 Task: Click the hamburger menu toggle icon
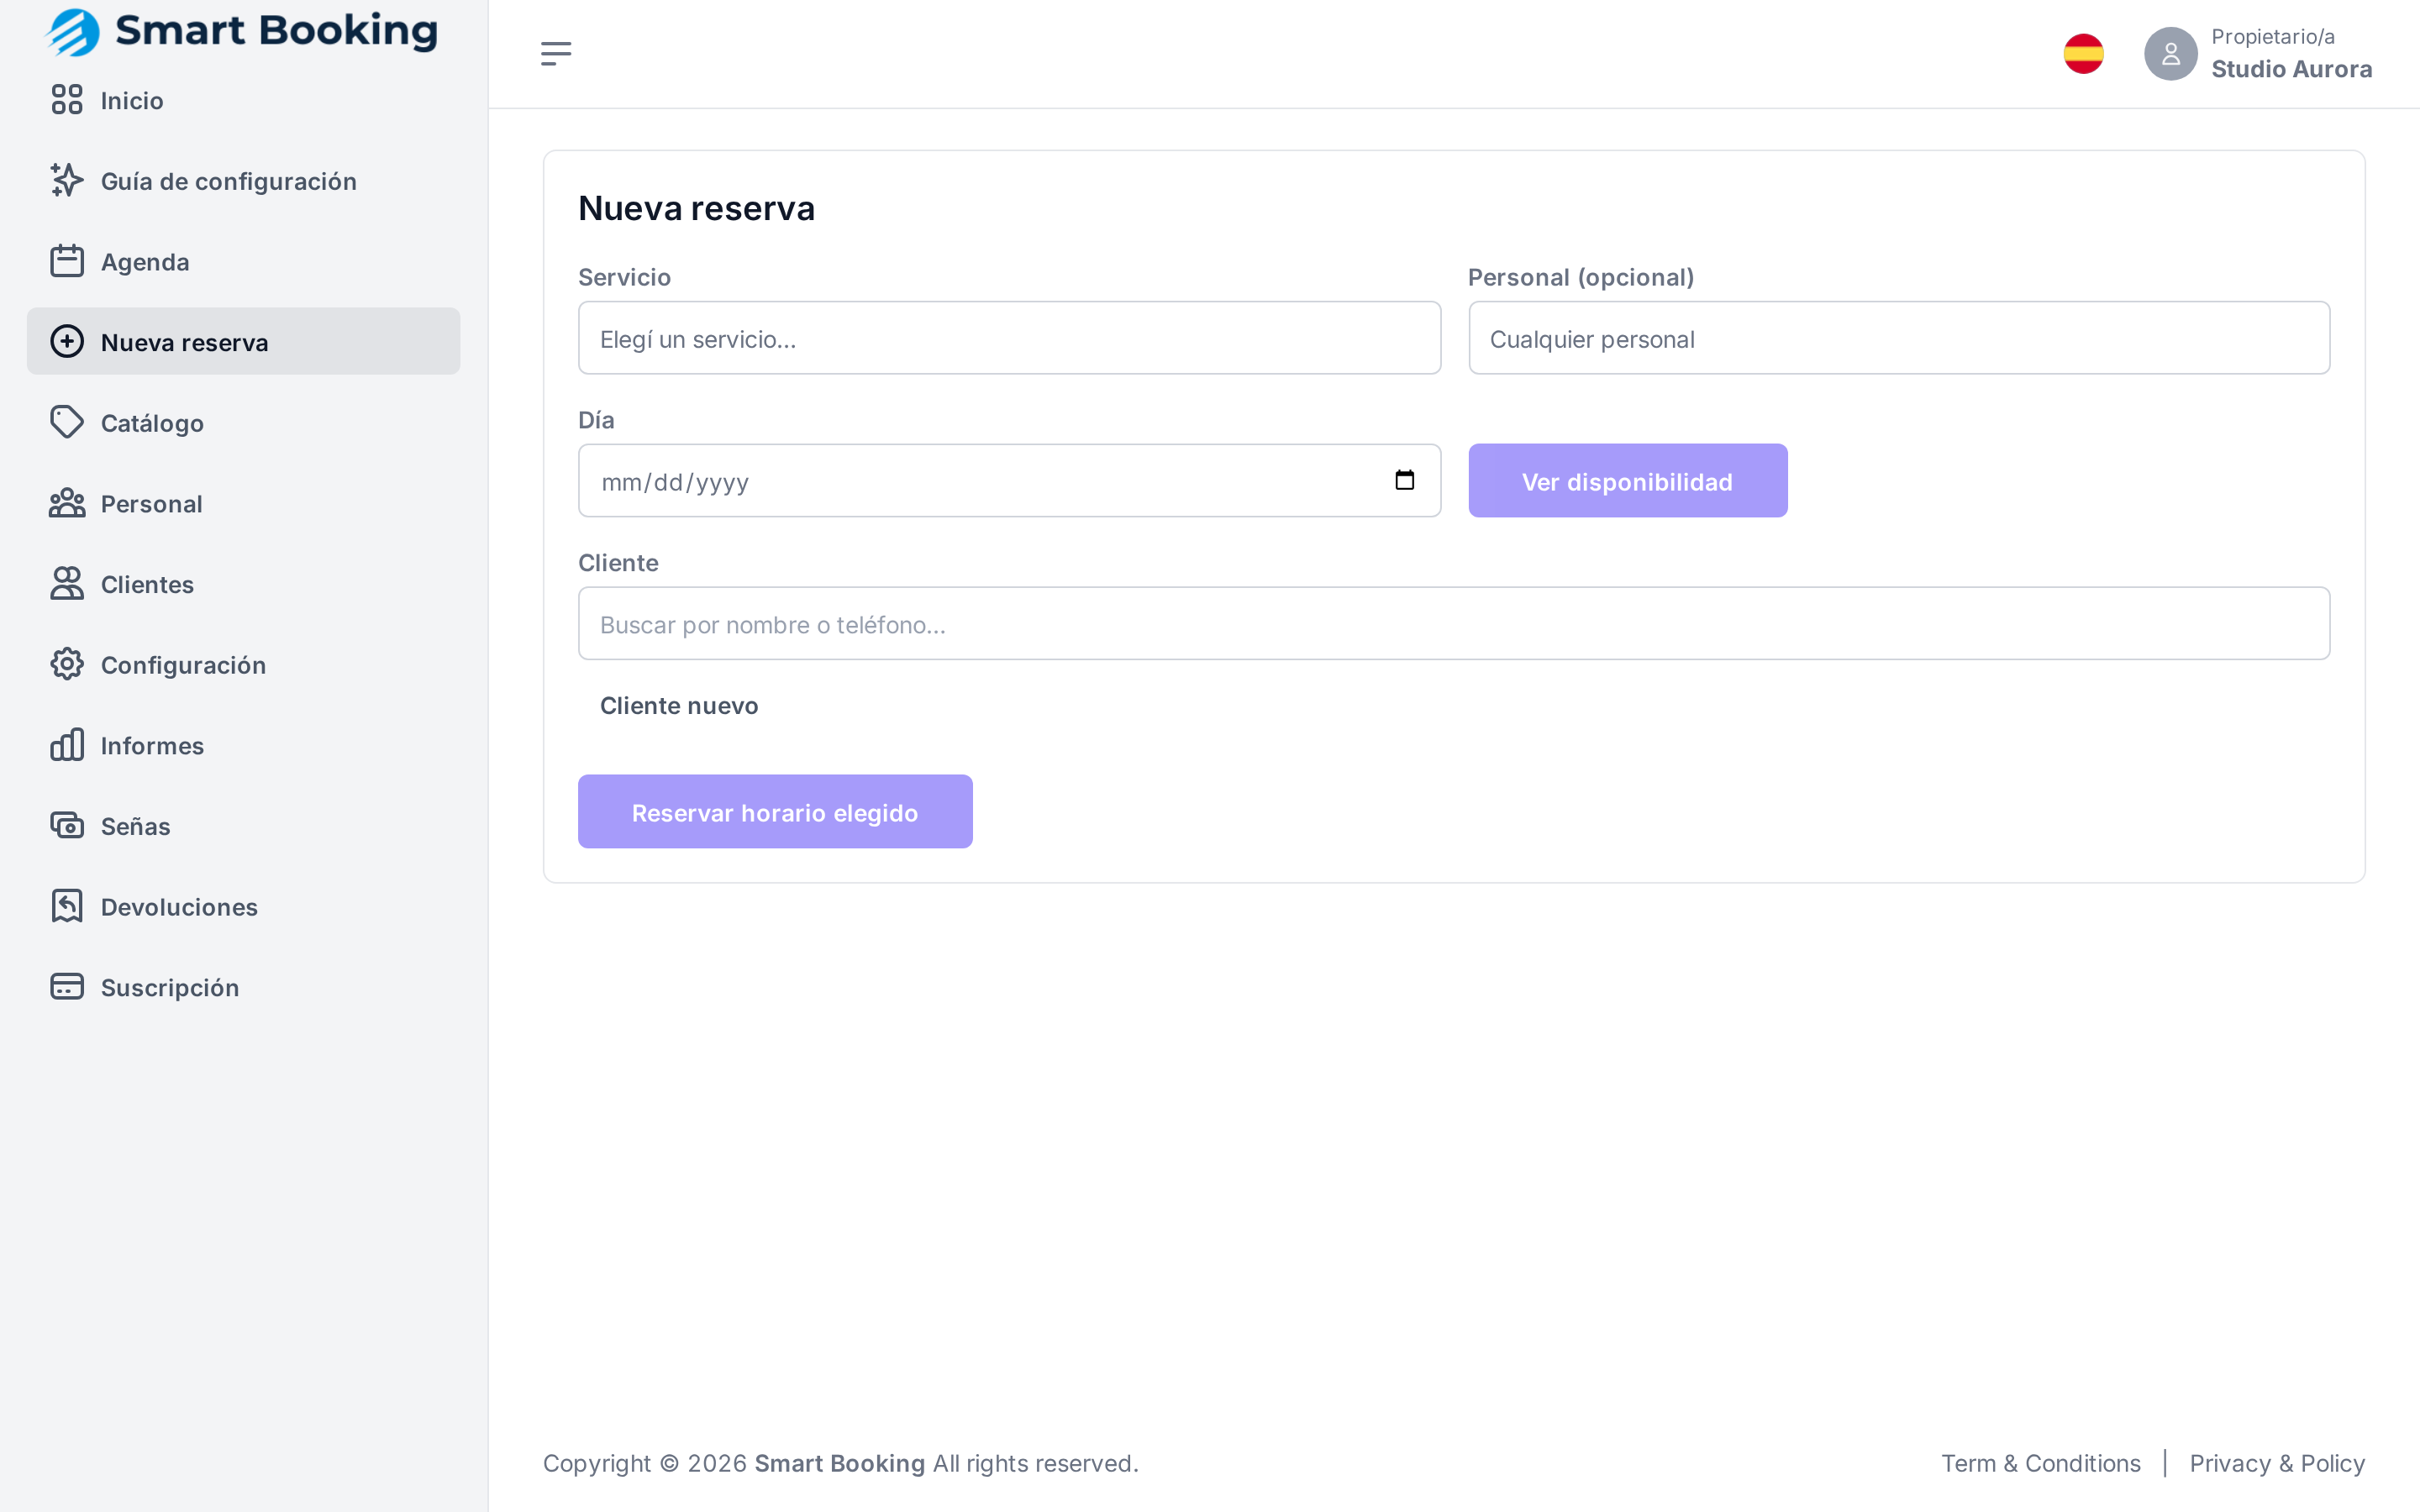(x=556, y=54)
